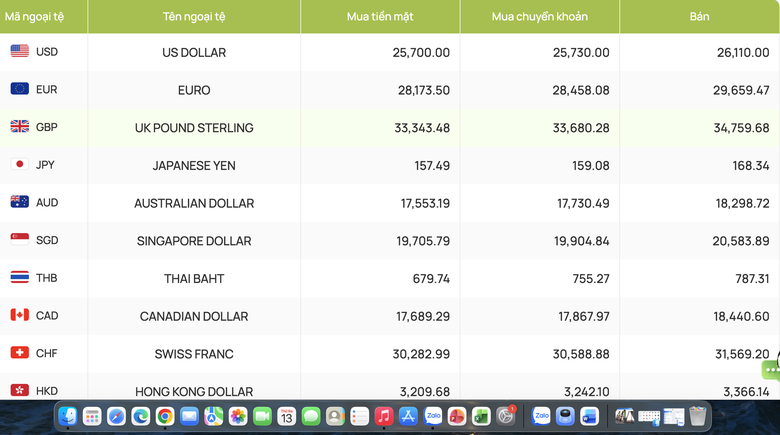Click the JPY Japan flag icon
This screenshot has height=435, width=780.
[20, 164]
